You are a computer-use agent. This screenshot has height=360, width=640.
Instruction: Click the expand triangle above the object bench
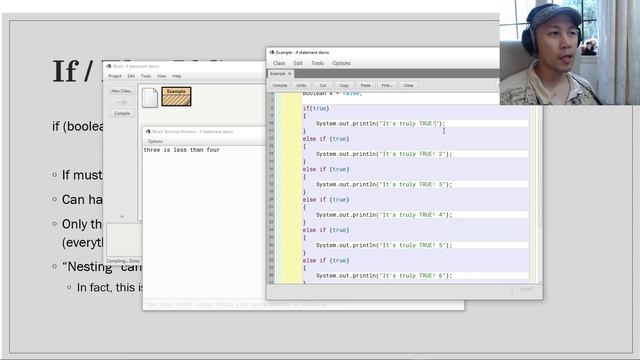pos(122,216)
